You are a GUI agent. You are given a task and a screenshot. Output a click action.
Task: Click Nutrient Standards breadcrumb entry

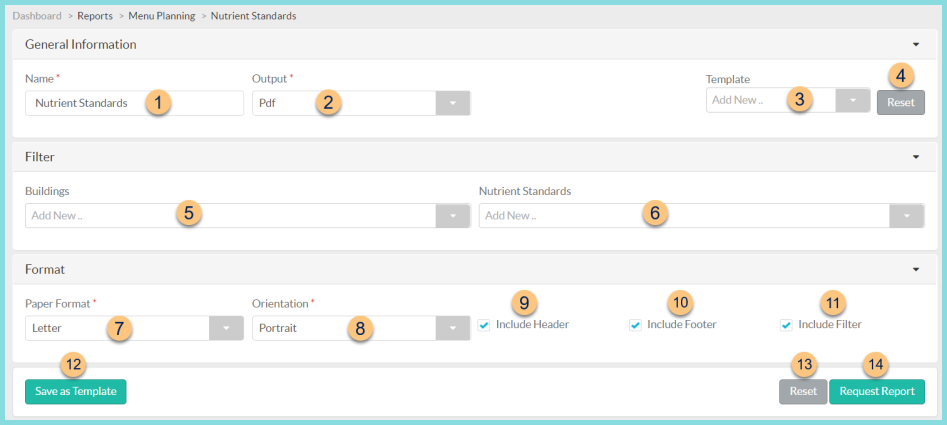point(253,16)
